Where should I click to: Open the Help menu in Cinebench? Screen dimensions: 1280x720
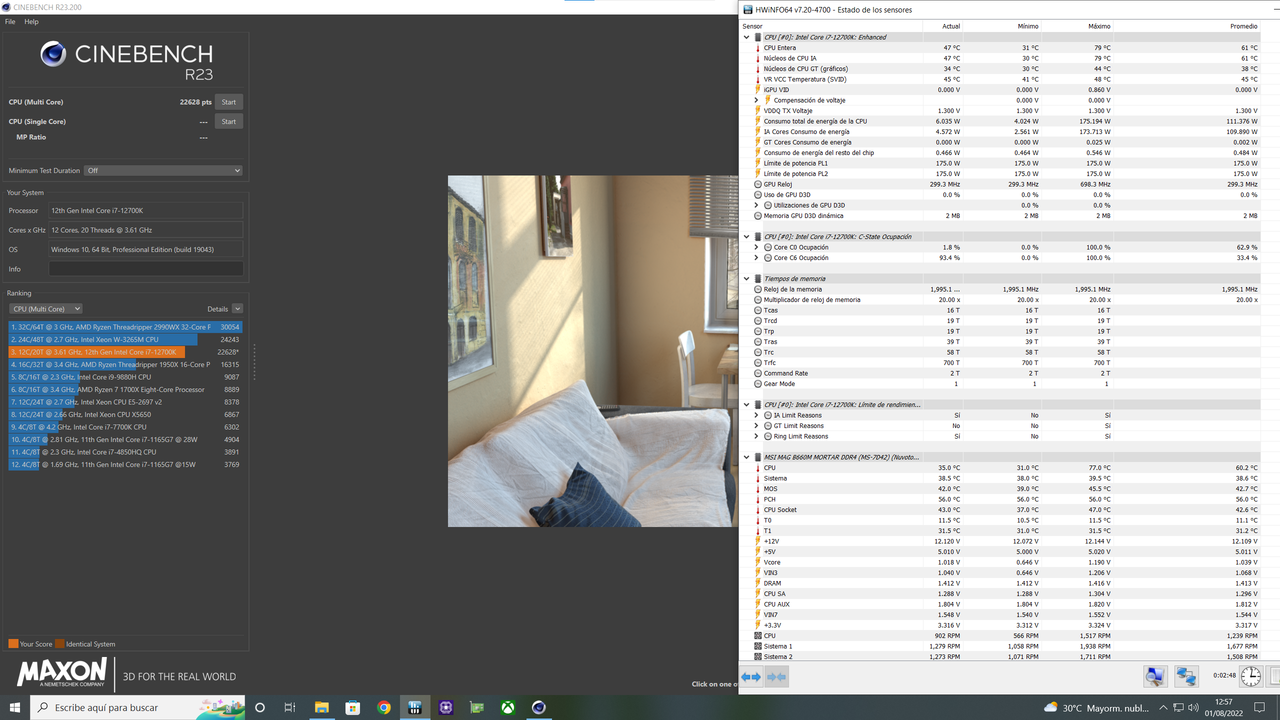pos(31,21)
